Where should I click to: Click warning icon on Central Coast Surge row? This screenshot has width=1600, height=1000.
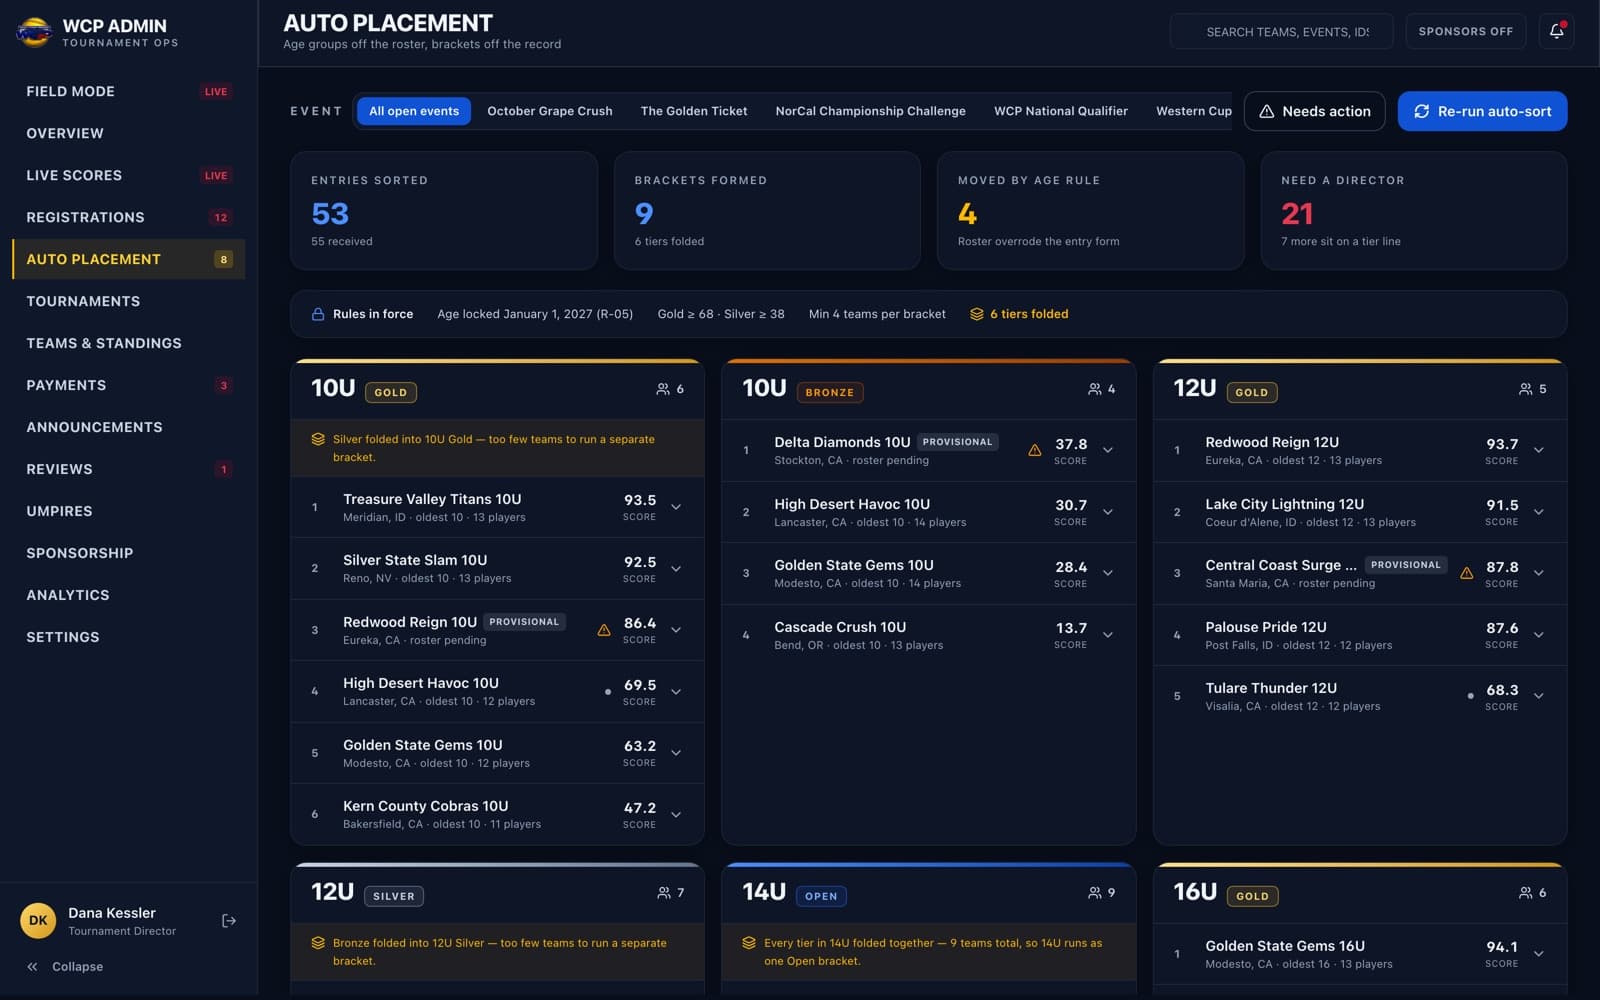1466,573
